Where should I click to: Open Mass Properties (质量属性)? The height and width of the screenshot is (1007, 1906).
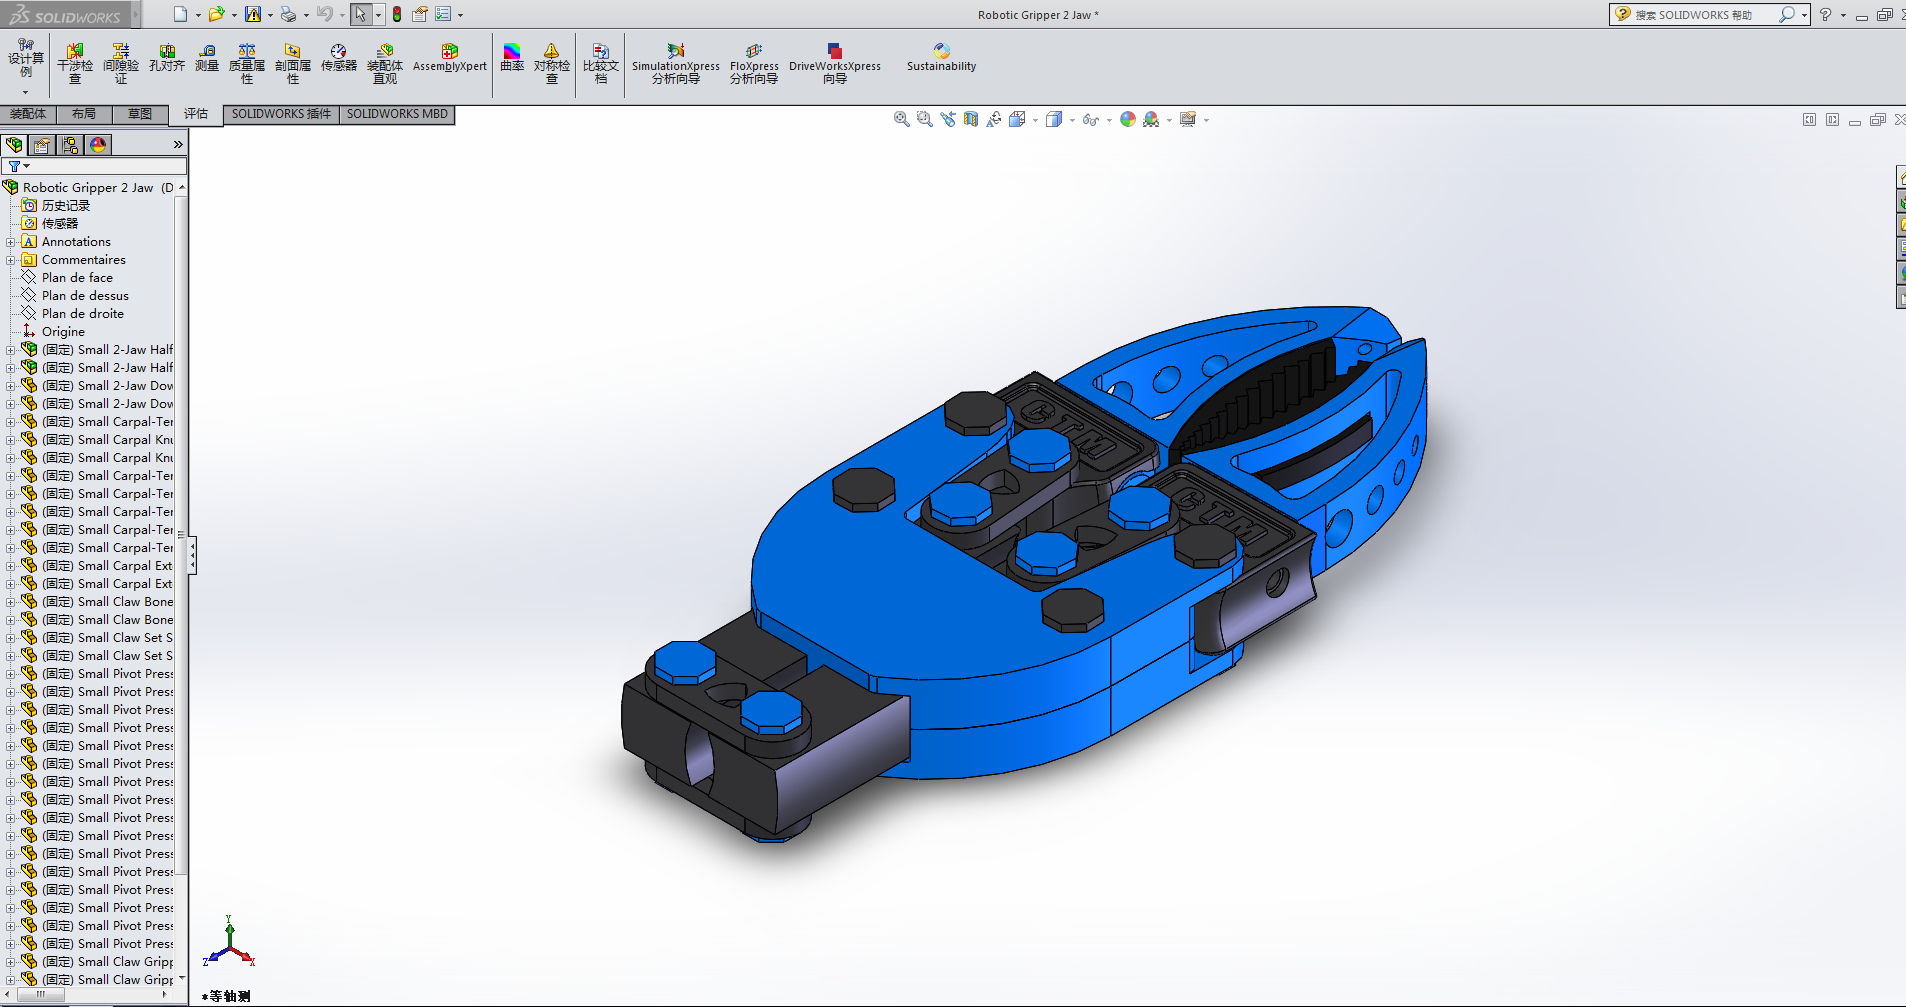pyautogui.click(x=247, y=63)
